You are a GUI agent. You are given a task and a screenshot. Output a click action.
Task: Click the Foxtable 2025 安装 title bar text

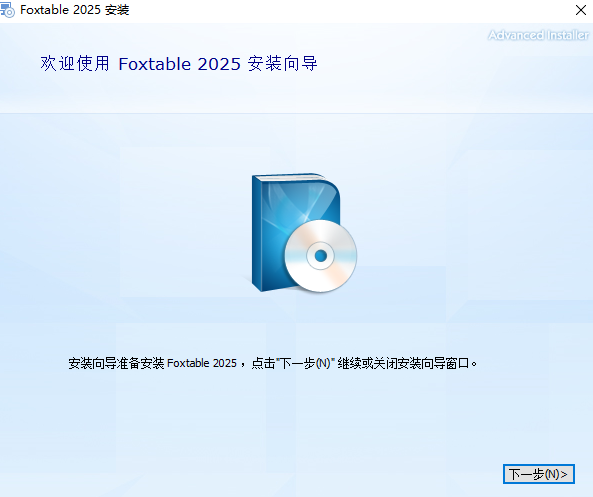75,10
